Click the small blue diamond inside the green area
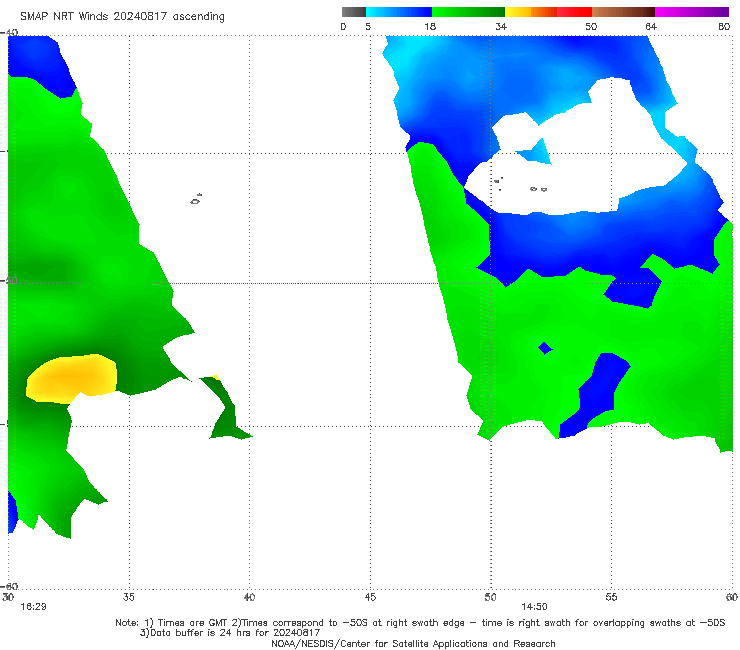This screenshot has width=740, height=650. pyautogui.click(x=545, y=348)
